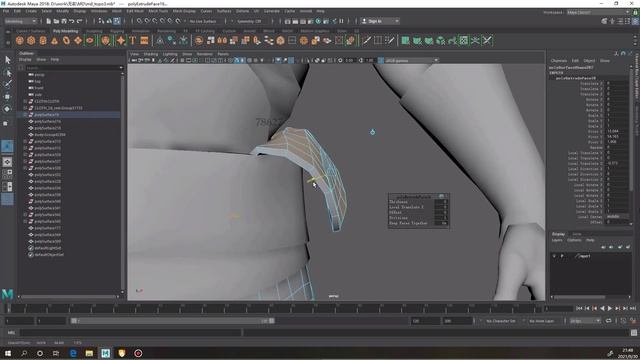
Task: Click the star-shaped super shape shelf icon
Action: point(121,40)
